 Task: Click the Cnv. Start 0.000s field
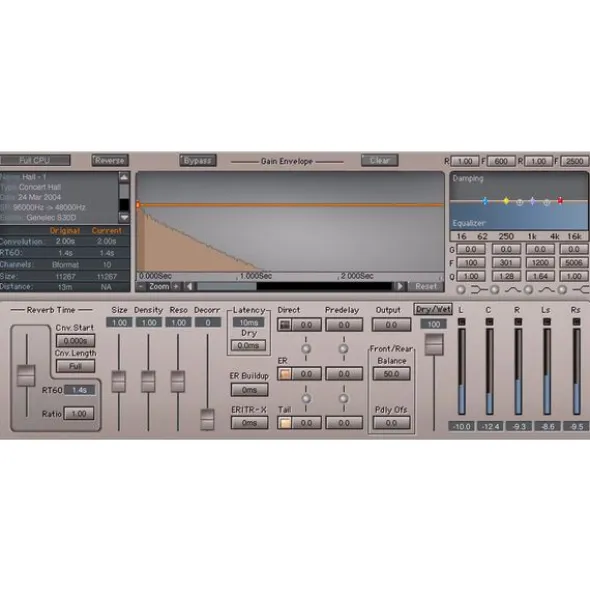pyautogui.click(x=75, y=341)
